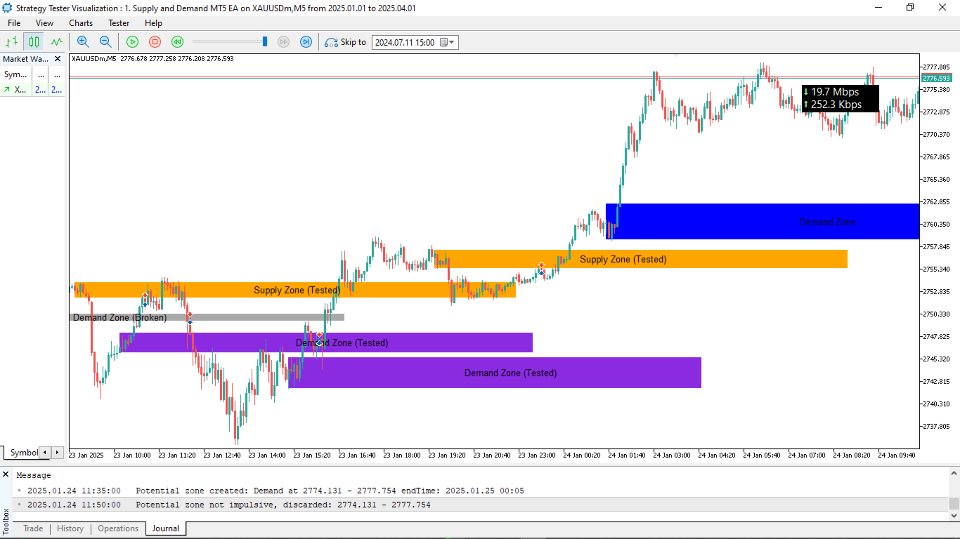Image resolution: width=960 pixels, height=539 pixels.
Task: Close the Market Watch panel
Action: [58, 59]
